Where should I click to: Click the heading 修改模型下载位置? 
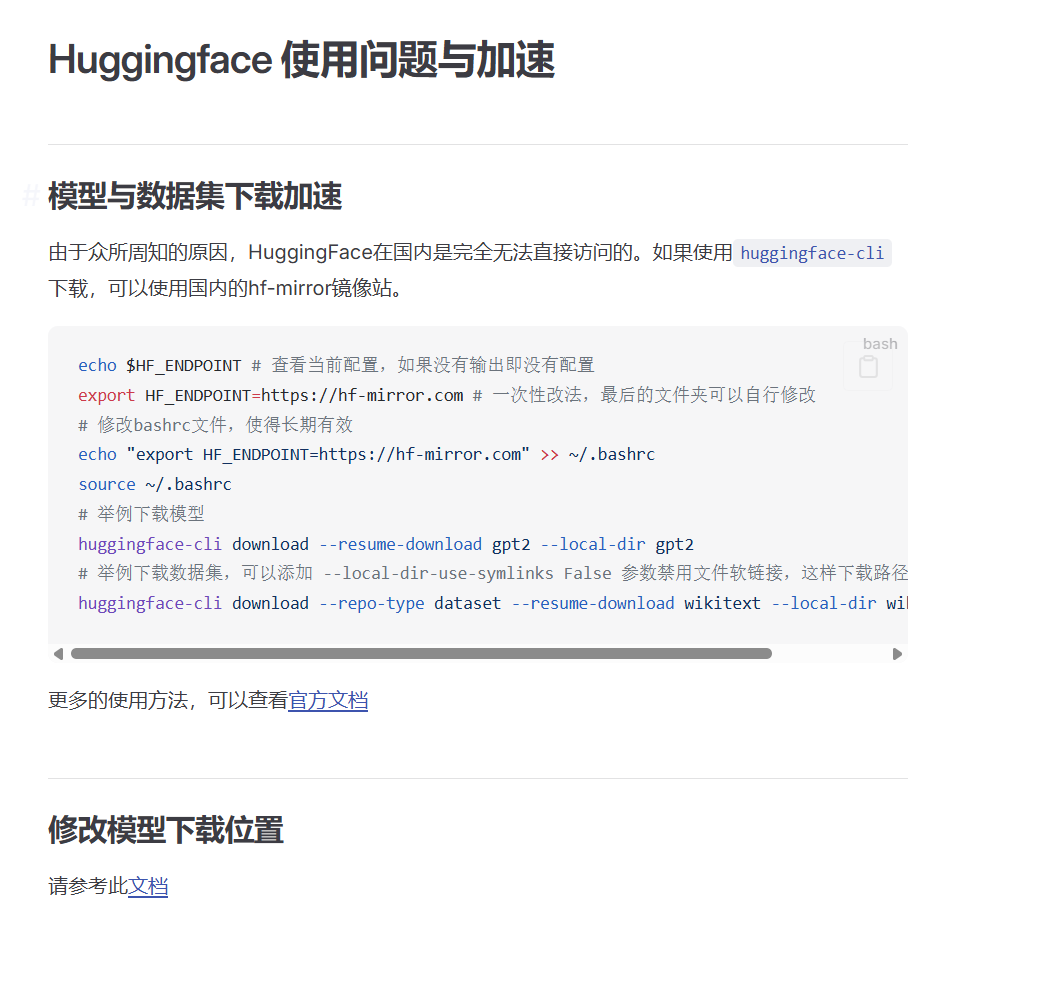pos(164,831)
